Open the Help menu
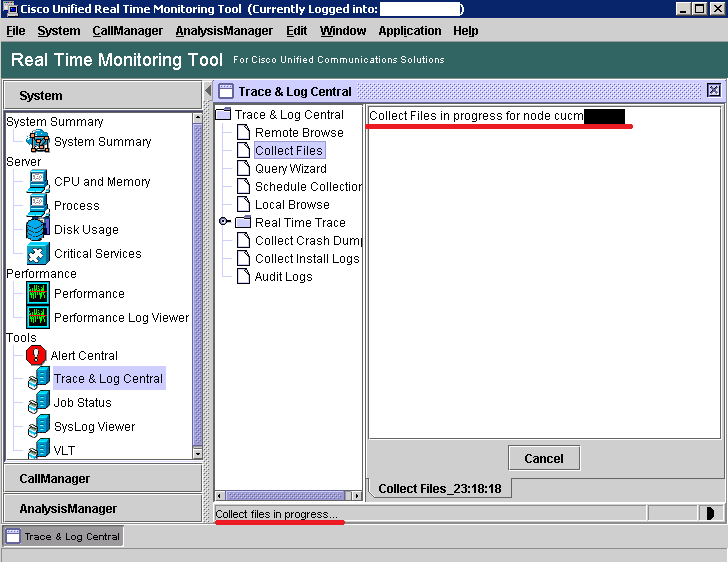Viewport: 728px width, 562px height. pyautogui.click(x=466, y=31)
